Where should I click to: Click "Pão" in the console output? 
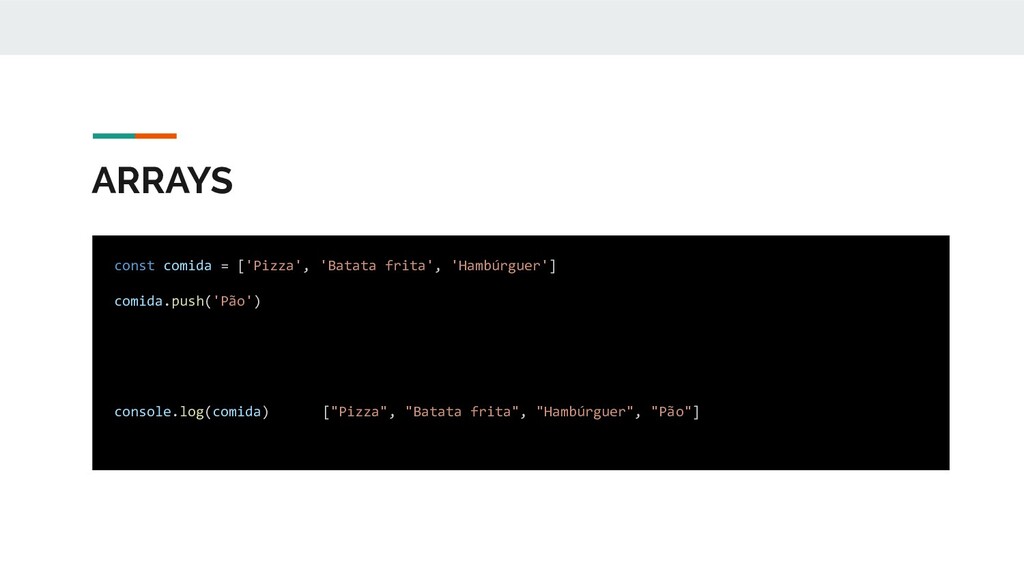click(671, 412)
